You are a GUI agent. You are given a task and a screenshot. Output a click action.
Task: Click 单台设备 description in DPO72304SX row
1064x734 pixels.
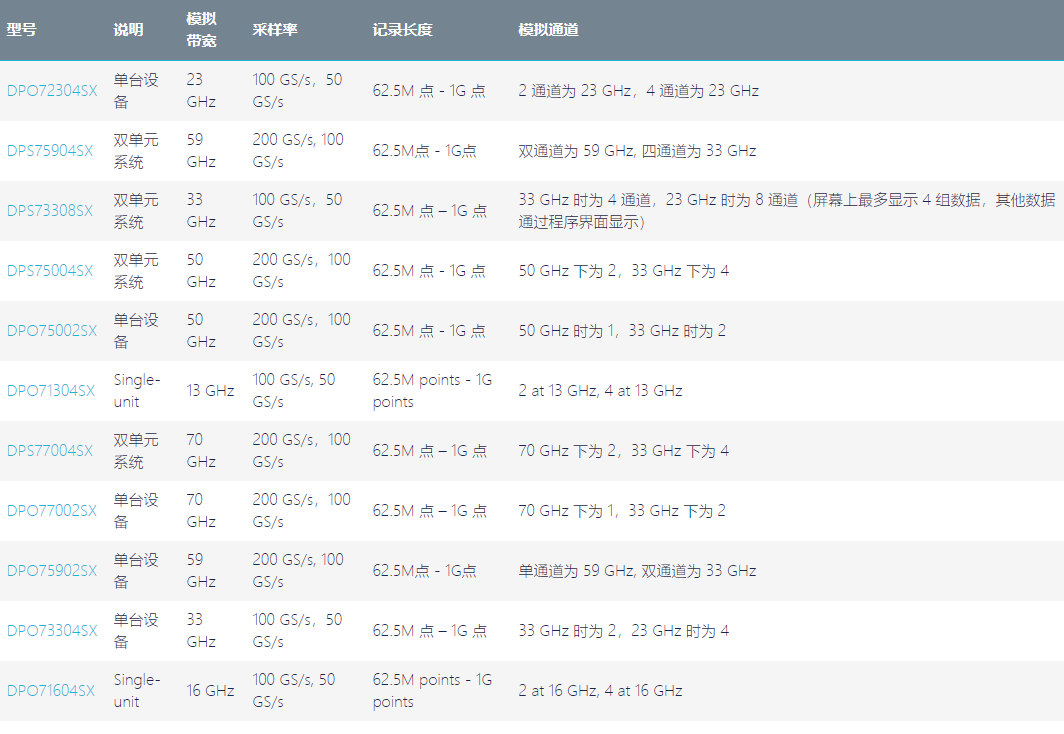click(x=136, y=91)
